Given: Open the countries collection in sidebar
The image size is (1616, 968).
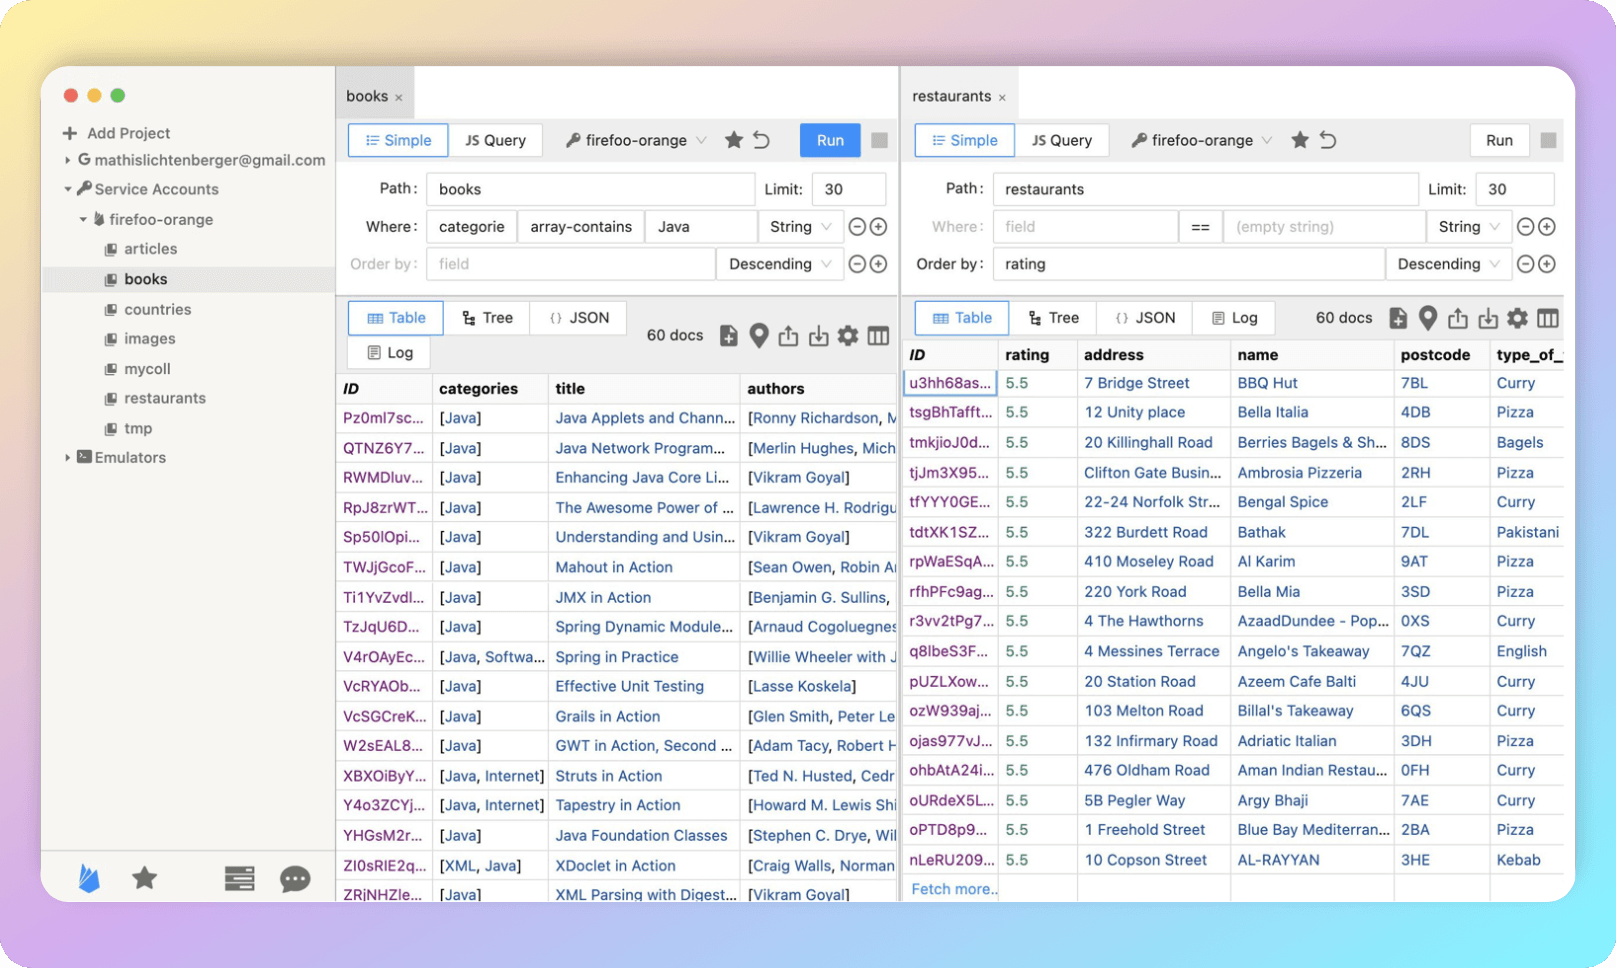Looking at the screenshot, I should coord(157,310).
